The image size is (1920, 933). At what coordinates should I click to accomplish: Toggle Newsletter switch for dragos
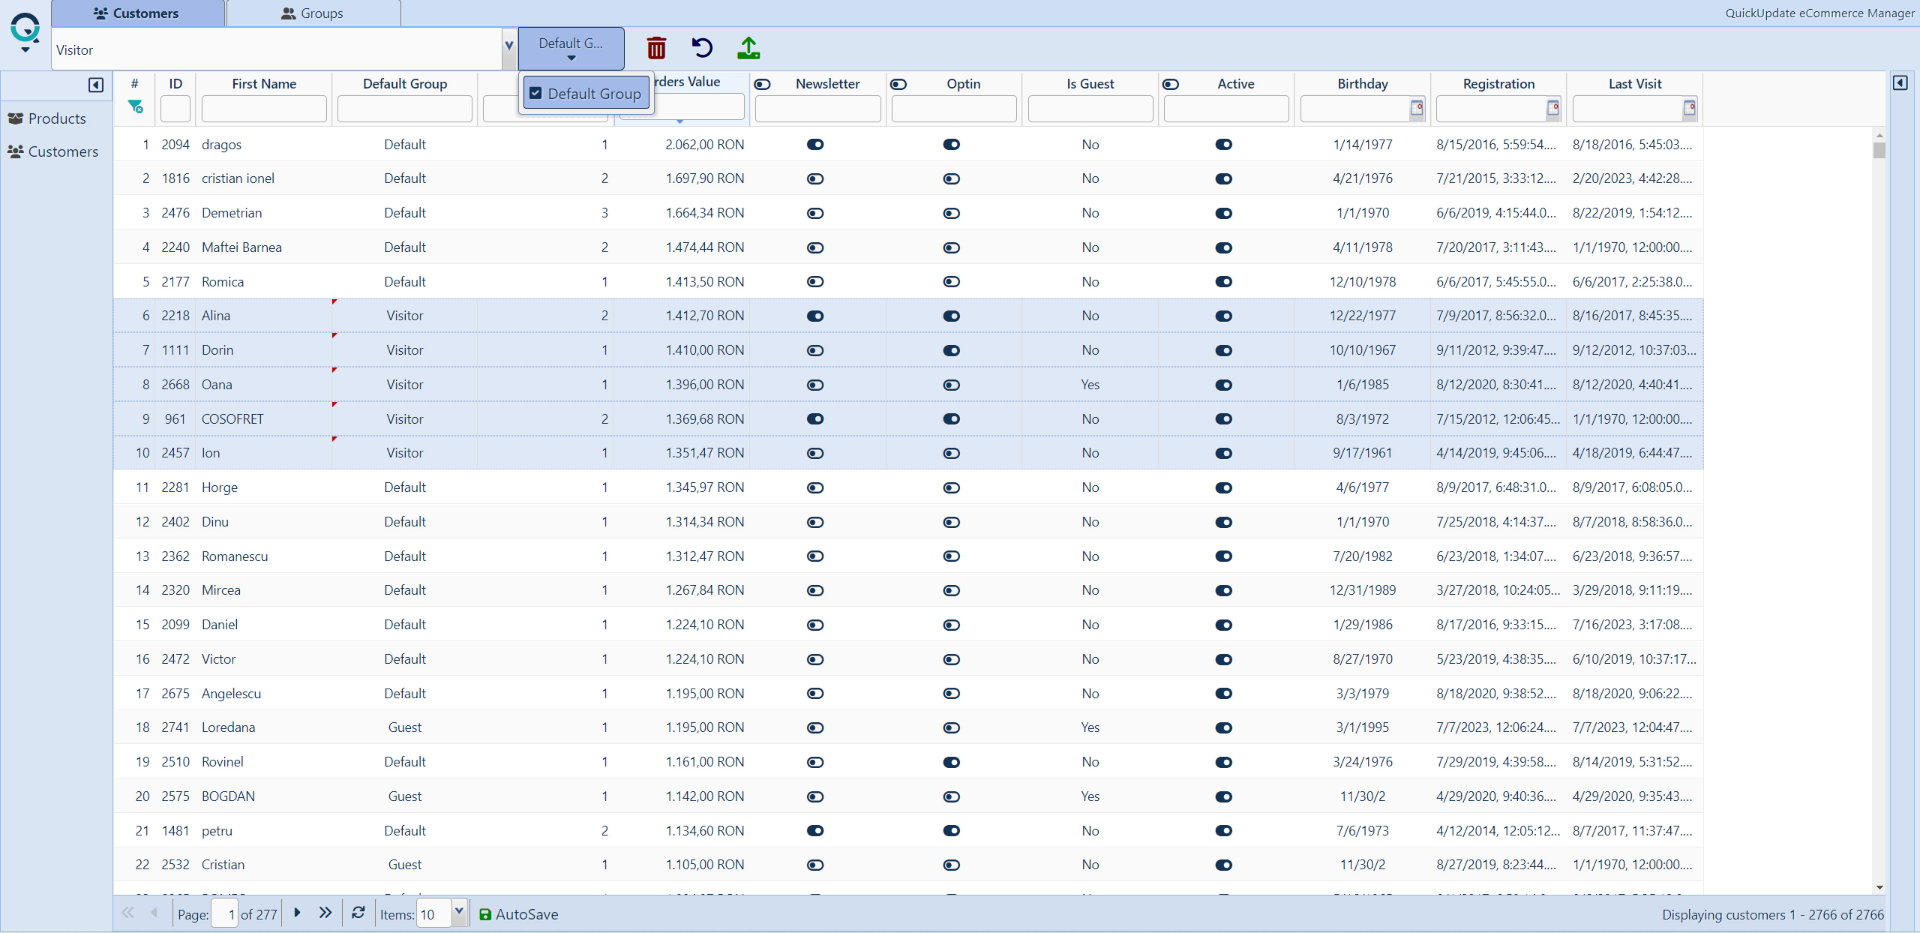(x=815, y=145)
